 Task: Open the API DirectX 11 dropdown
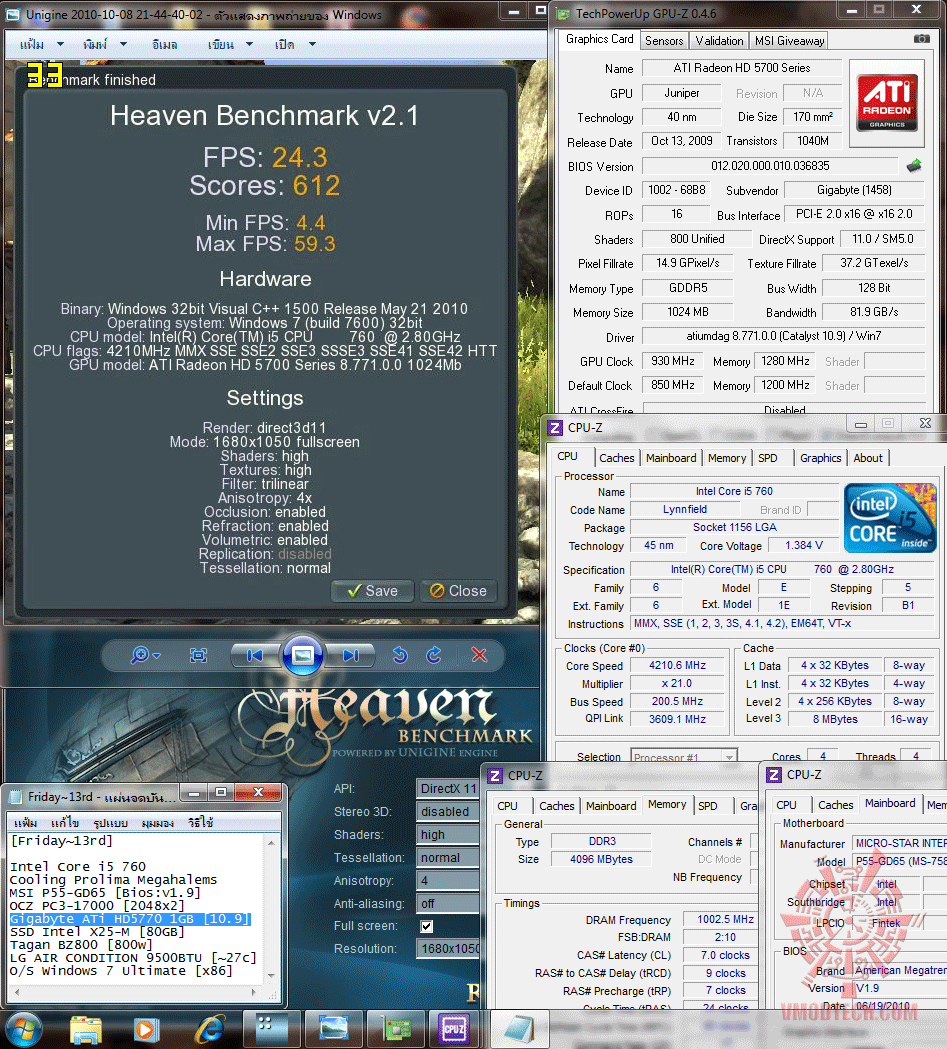448,789
